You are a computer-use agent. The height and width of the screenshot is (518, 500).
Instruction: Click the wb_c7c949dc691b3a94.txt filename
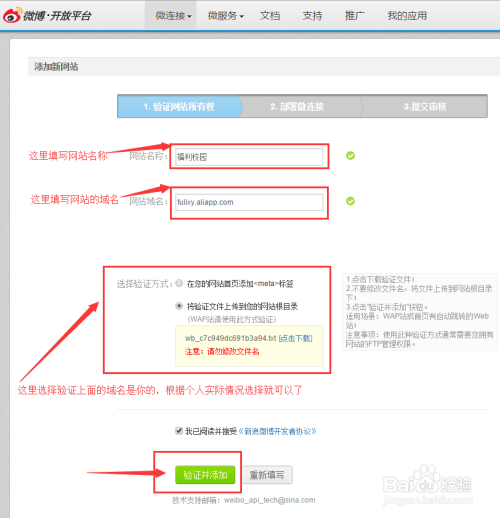click(x=231, y=338)
